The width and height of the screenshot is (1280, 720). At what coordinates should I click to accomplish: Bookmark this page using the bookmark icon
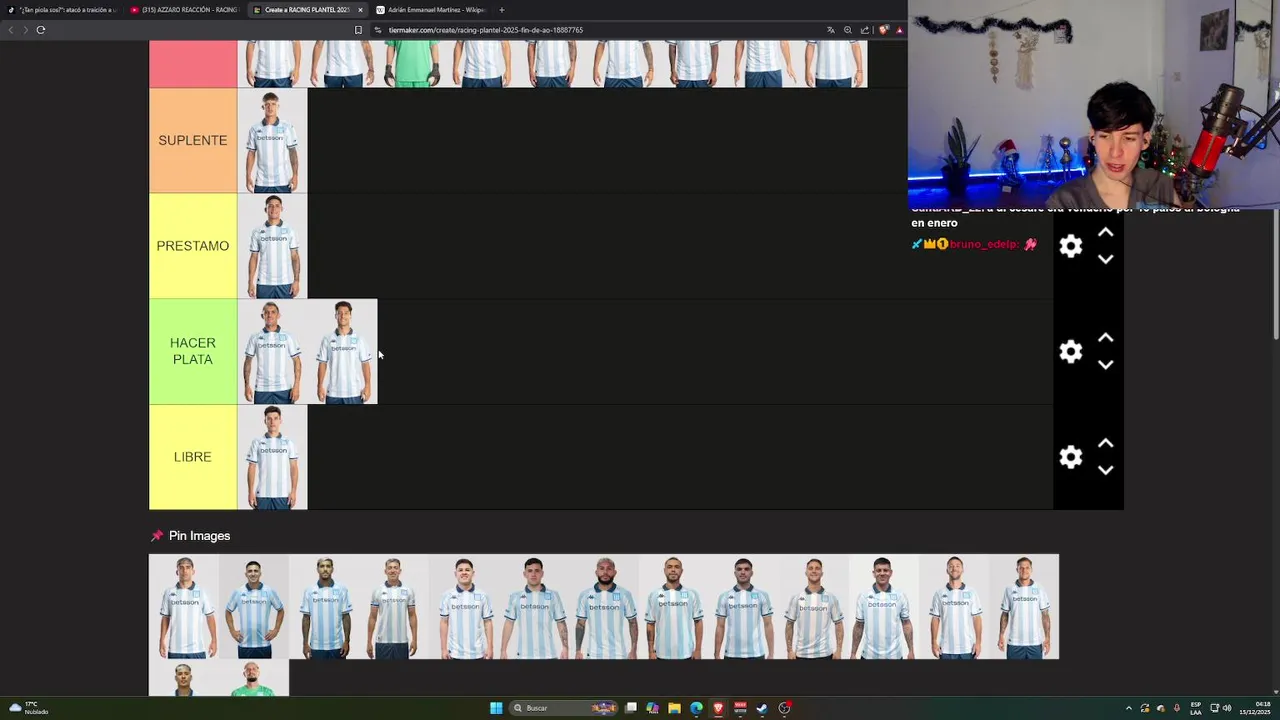pos(358,30)
